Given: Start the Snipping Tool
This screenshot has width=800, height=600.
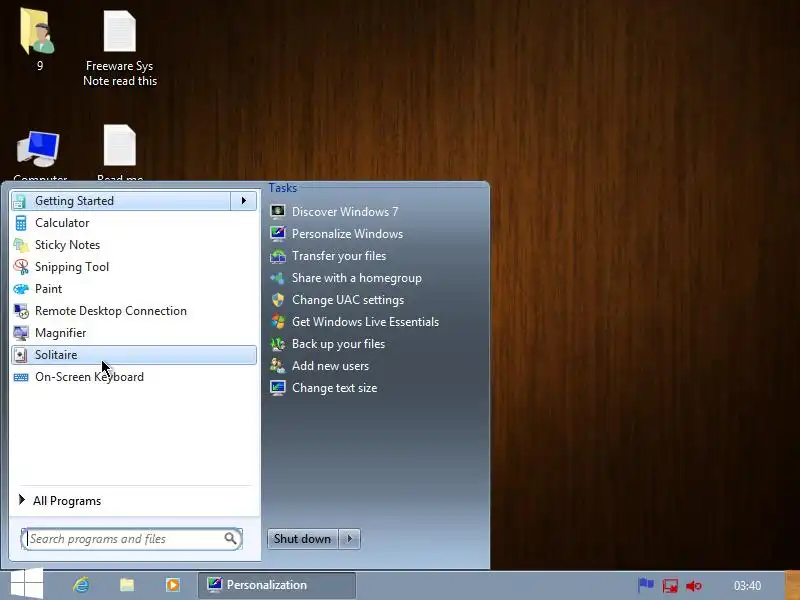Looking at the screenshot, I should click(x=71, y=267).
